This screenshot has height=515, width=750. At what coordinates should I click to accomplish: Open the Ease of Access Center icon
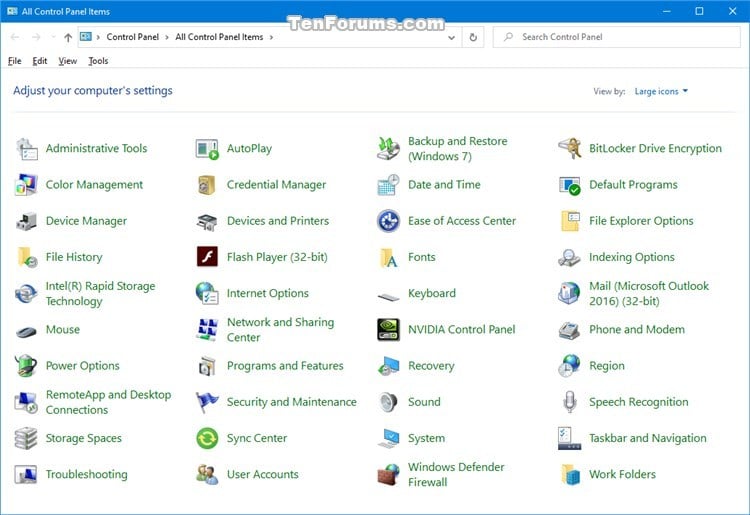(x=388, y=221)
